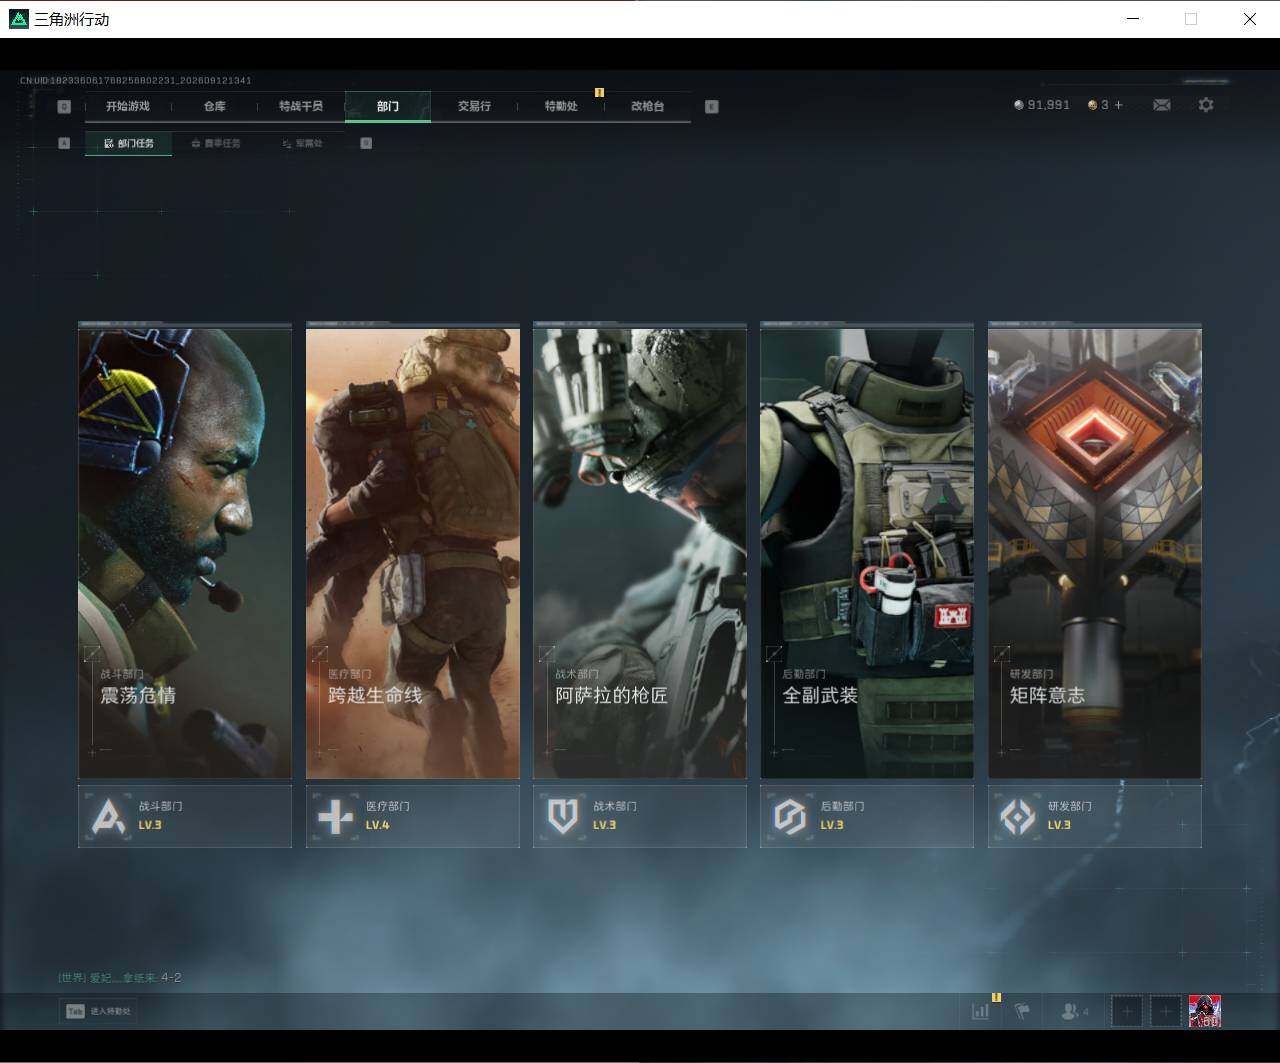
Task: Open the 战斗部门 LV.3 button
Action: tap(185, 816)
